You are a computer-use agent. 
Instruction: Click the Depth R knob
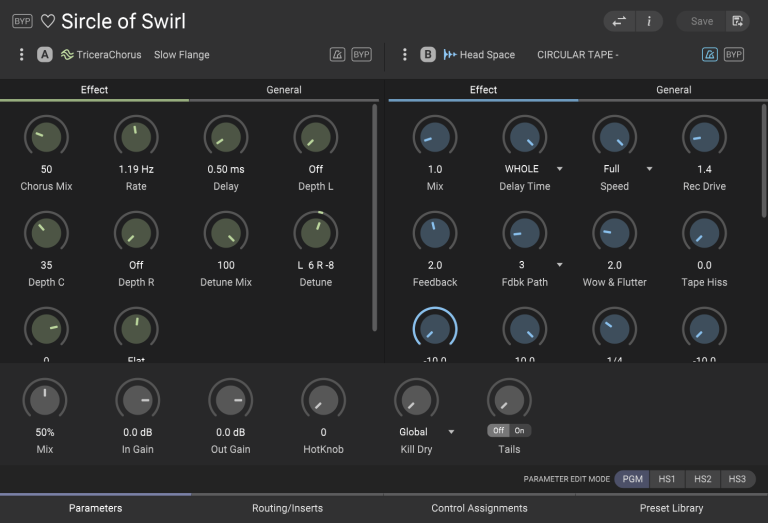coord(136,233)
